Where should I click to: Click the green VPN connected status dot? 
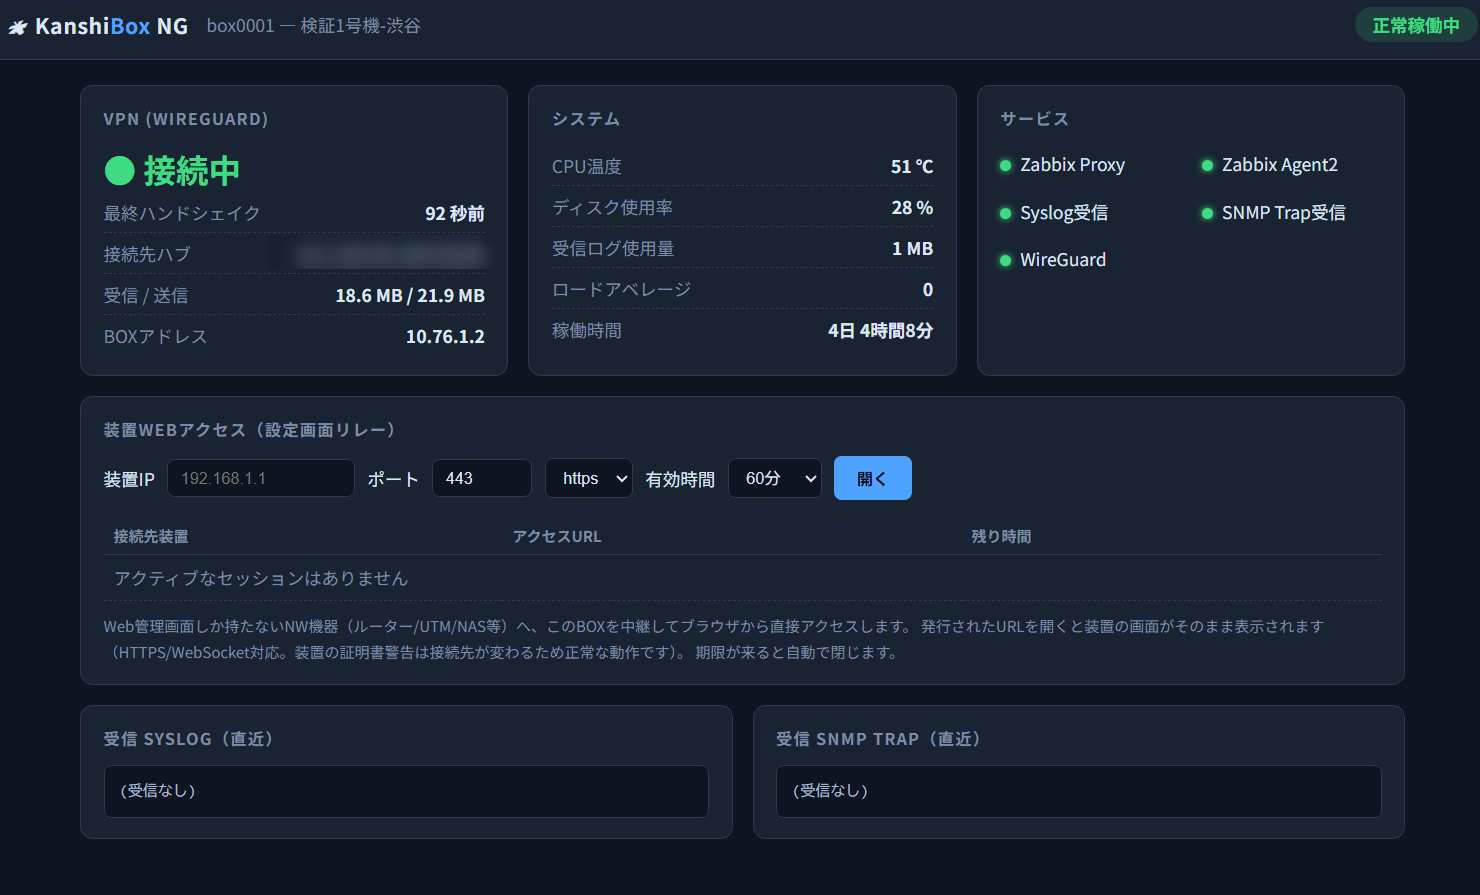[120, 171]
